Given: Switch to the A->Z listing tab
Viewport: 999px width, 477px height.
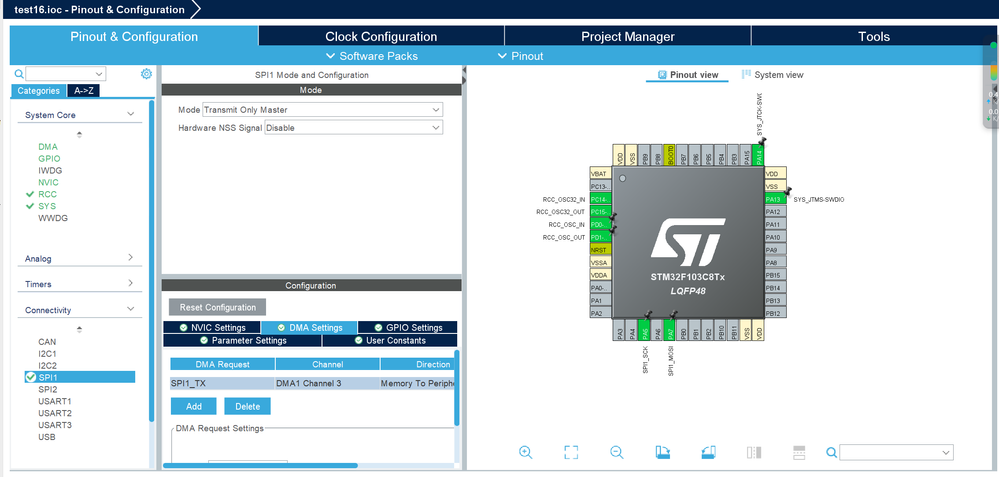Looking at the screenshot, I should pyautogui.click(x=83, y=90).
